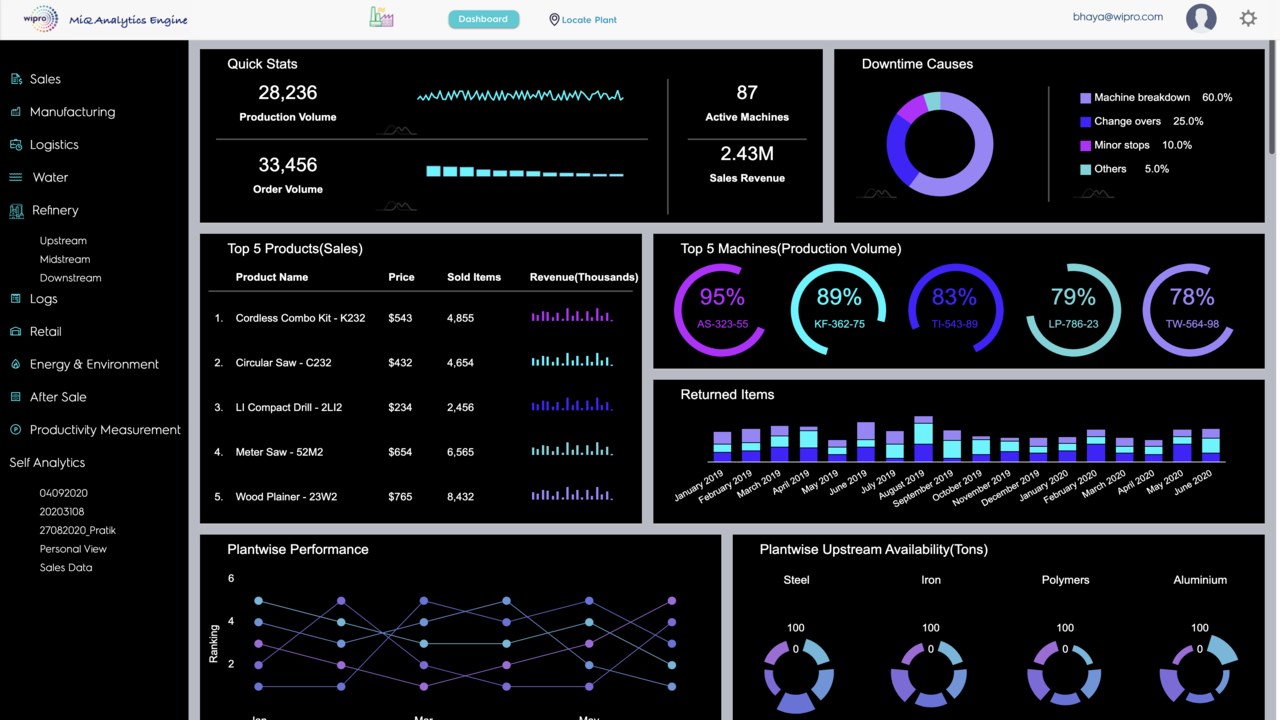The width and height of the screenshot is (1280, 720).
Task: Click the After Sale sidebar icon
Action: pos(16,397)
